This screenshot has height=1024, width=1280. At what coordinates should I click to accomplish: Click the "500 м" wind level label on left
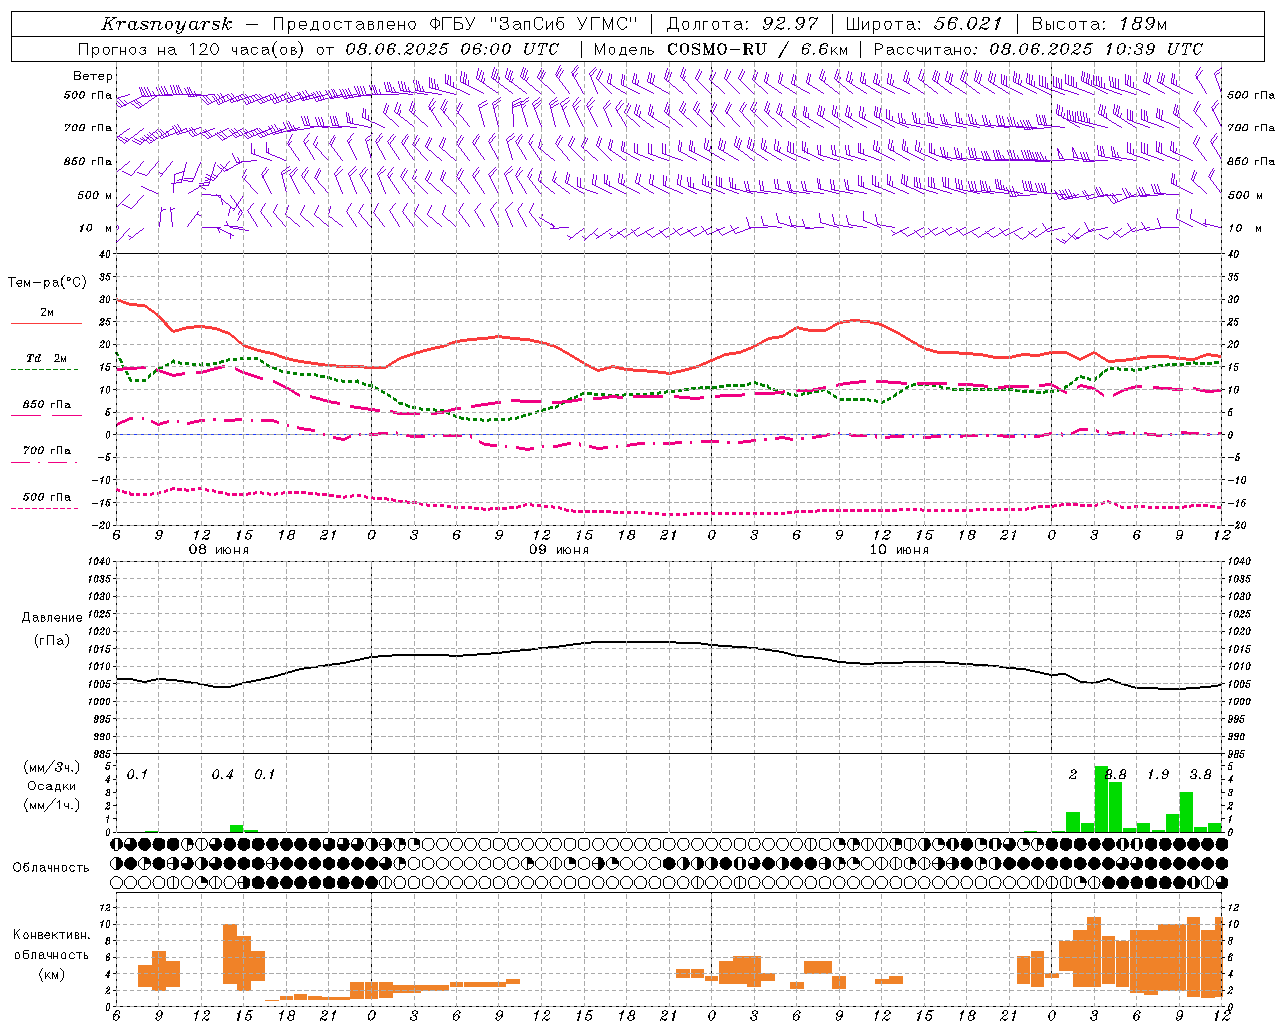tap(94, 195)
